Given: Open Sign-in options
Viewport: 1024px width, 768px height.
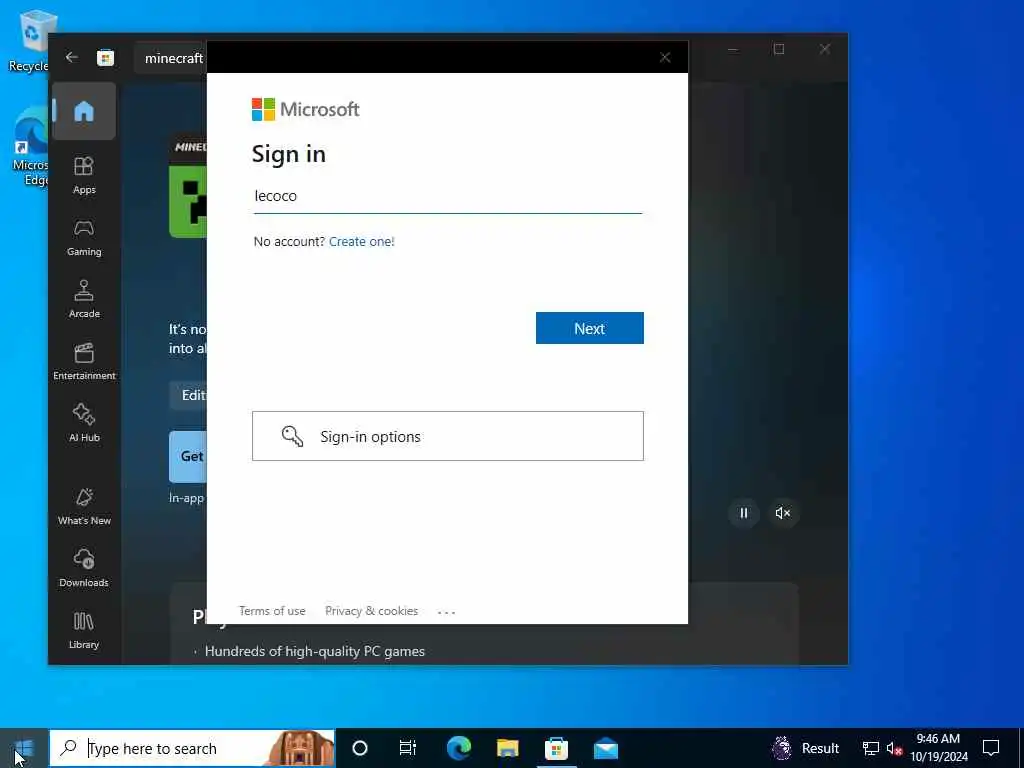Looking at the screenshot, I should [x=447, y=436].
